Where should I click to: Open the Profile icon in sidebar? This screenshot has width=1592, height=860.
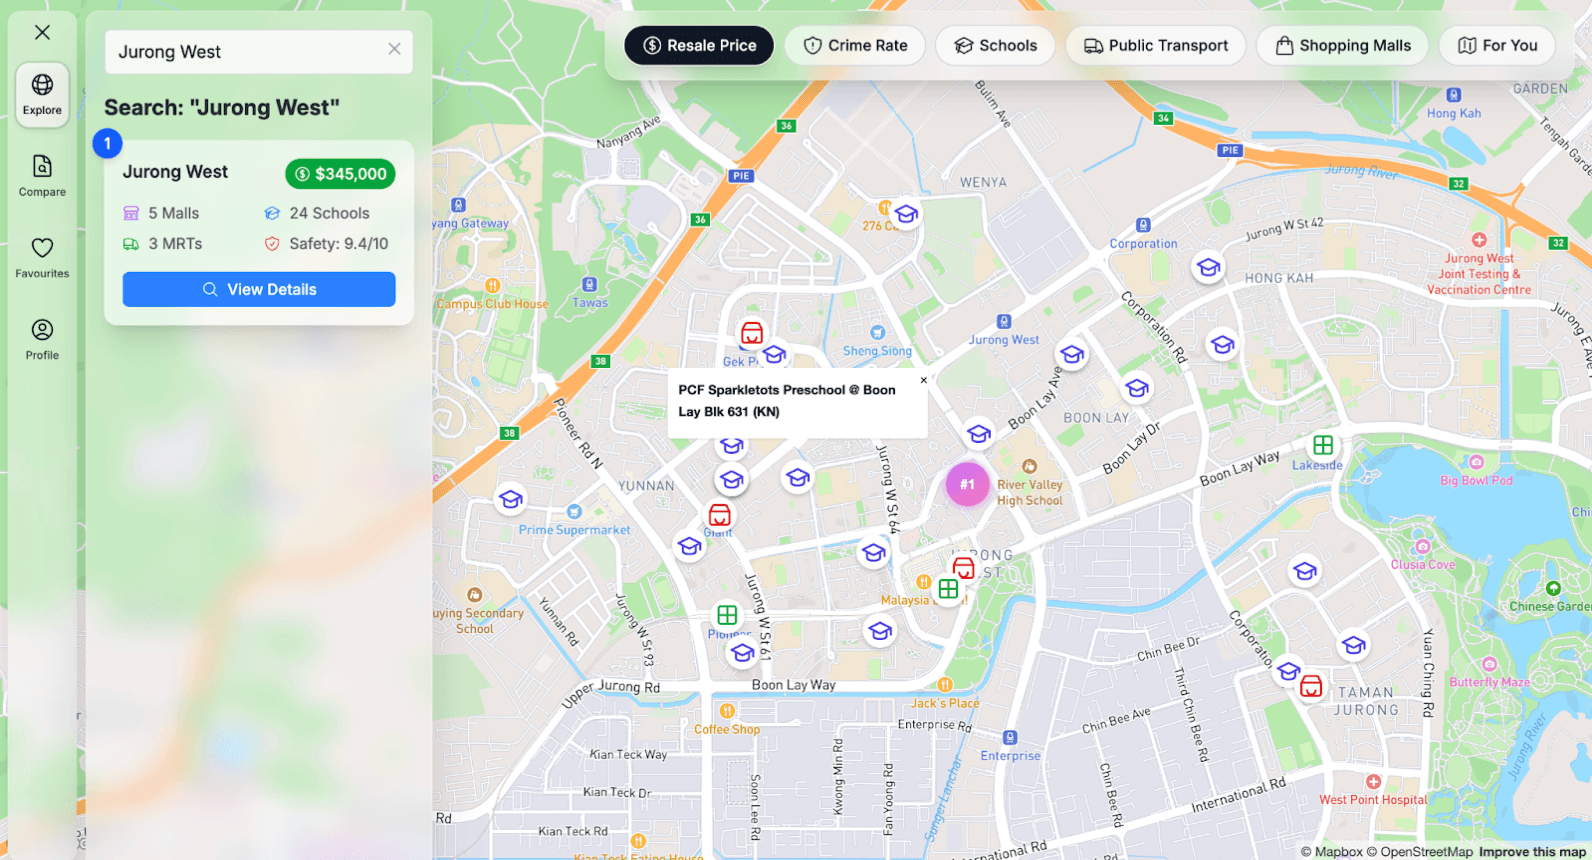42,338
